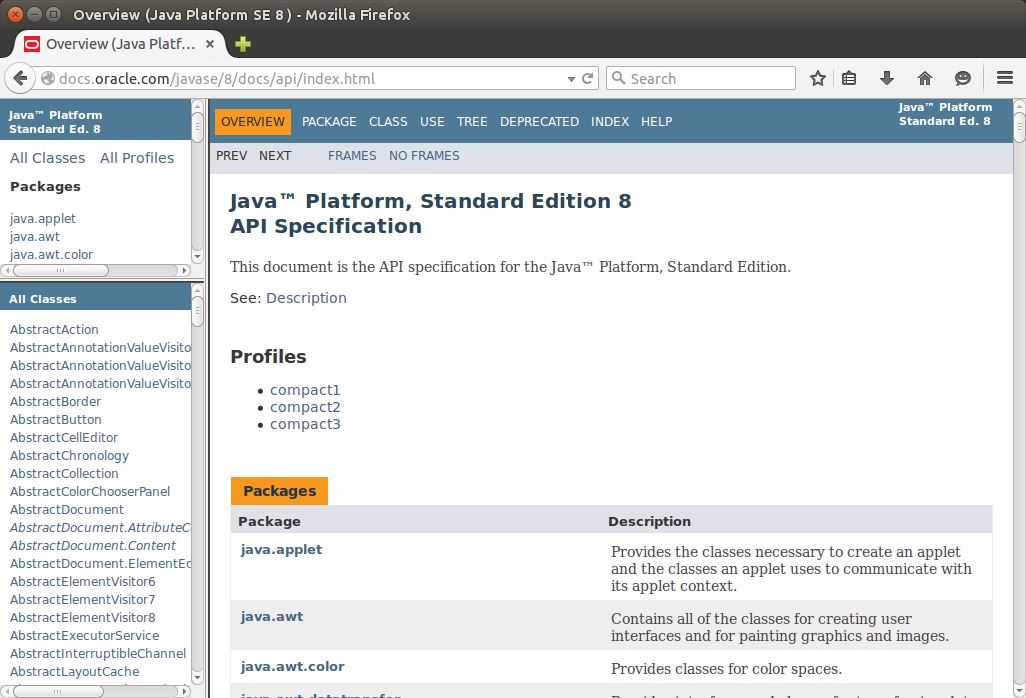Open the Downloads arrow icon

click(886, 78)
